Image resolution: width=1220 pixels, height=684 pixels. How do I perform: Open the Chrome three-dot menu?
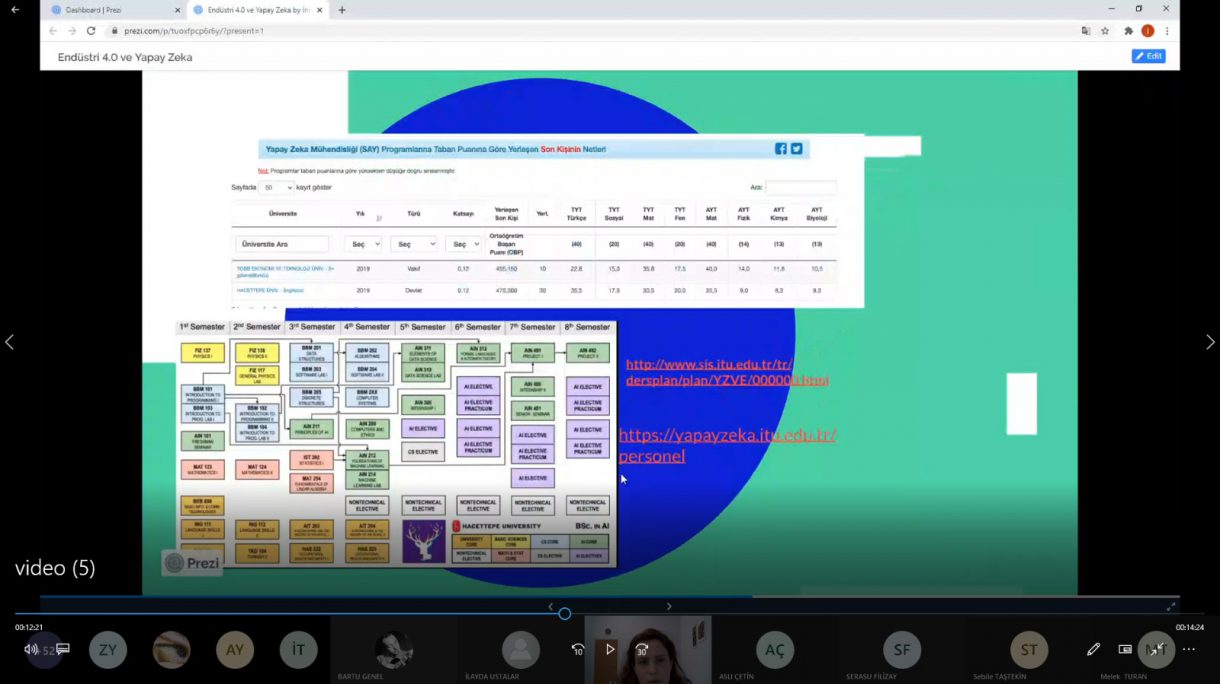tap(1167, 31)
